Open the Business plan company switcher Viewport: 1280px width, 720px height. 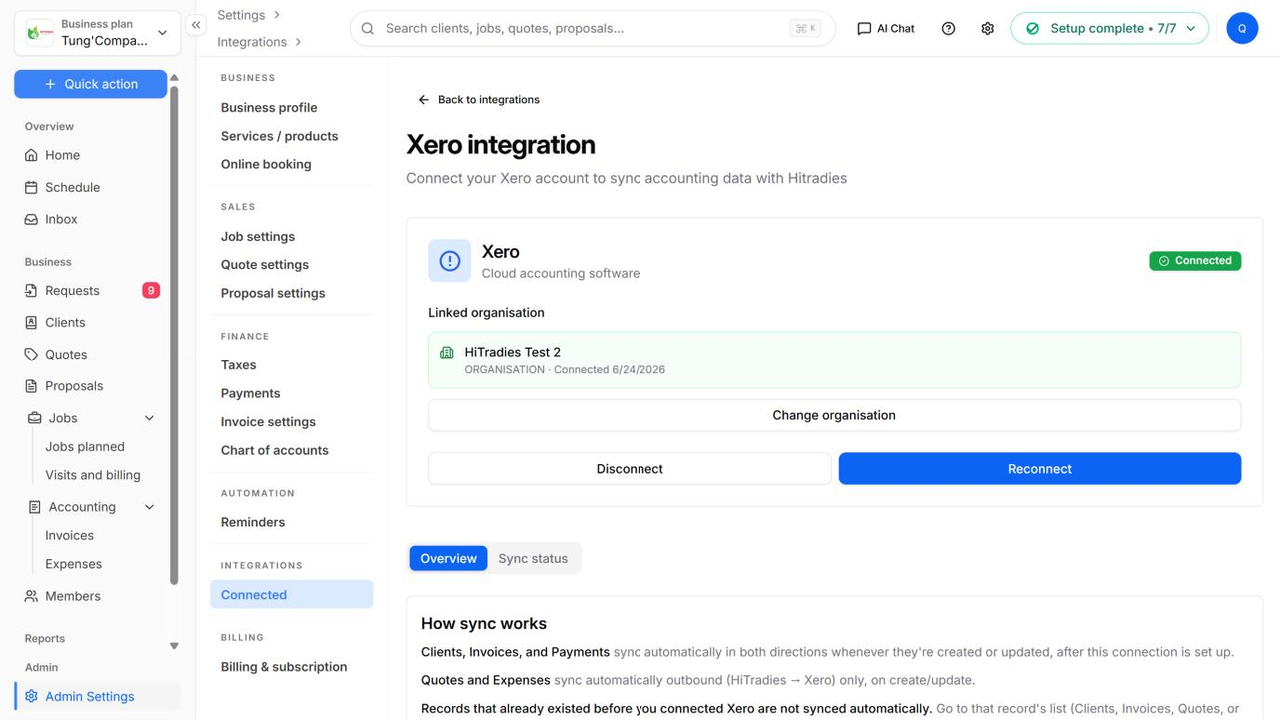tap(97, 33)
